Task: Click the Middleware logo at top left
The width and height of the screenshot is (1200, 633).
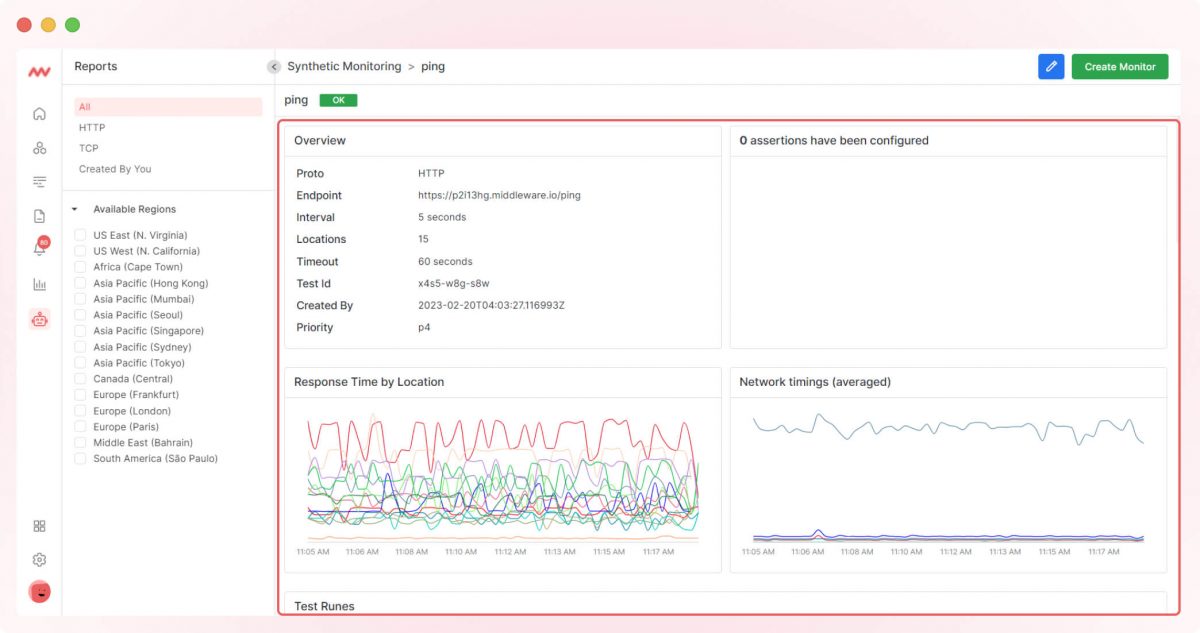Action: click(39, 70)
